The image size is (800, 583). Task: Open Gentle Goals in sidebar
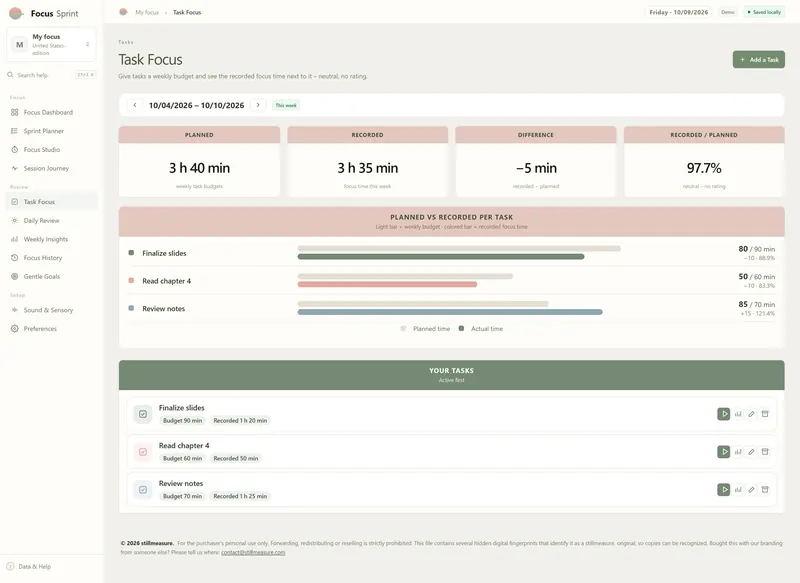coord(52,276)
